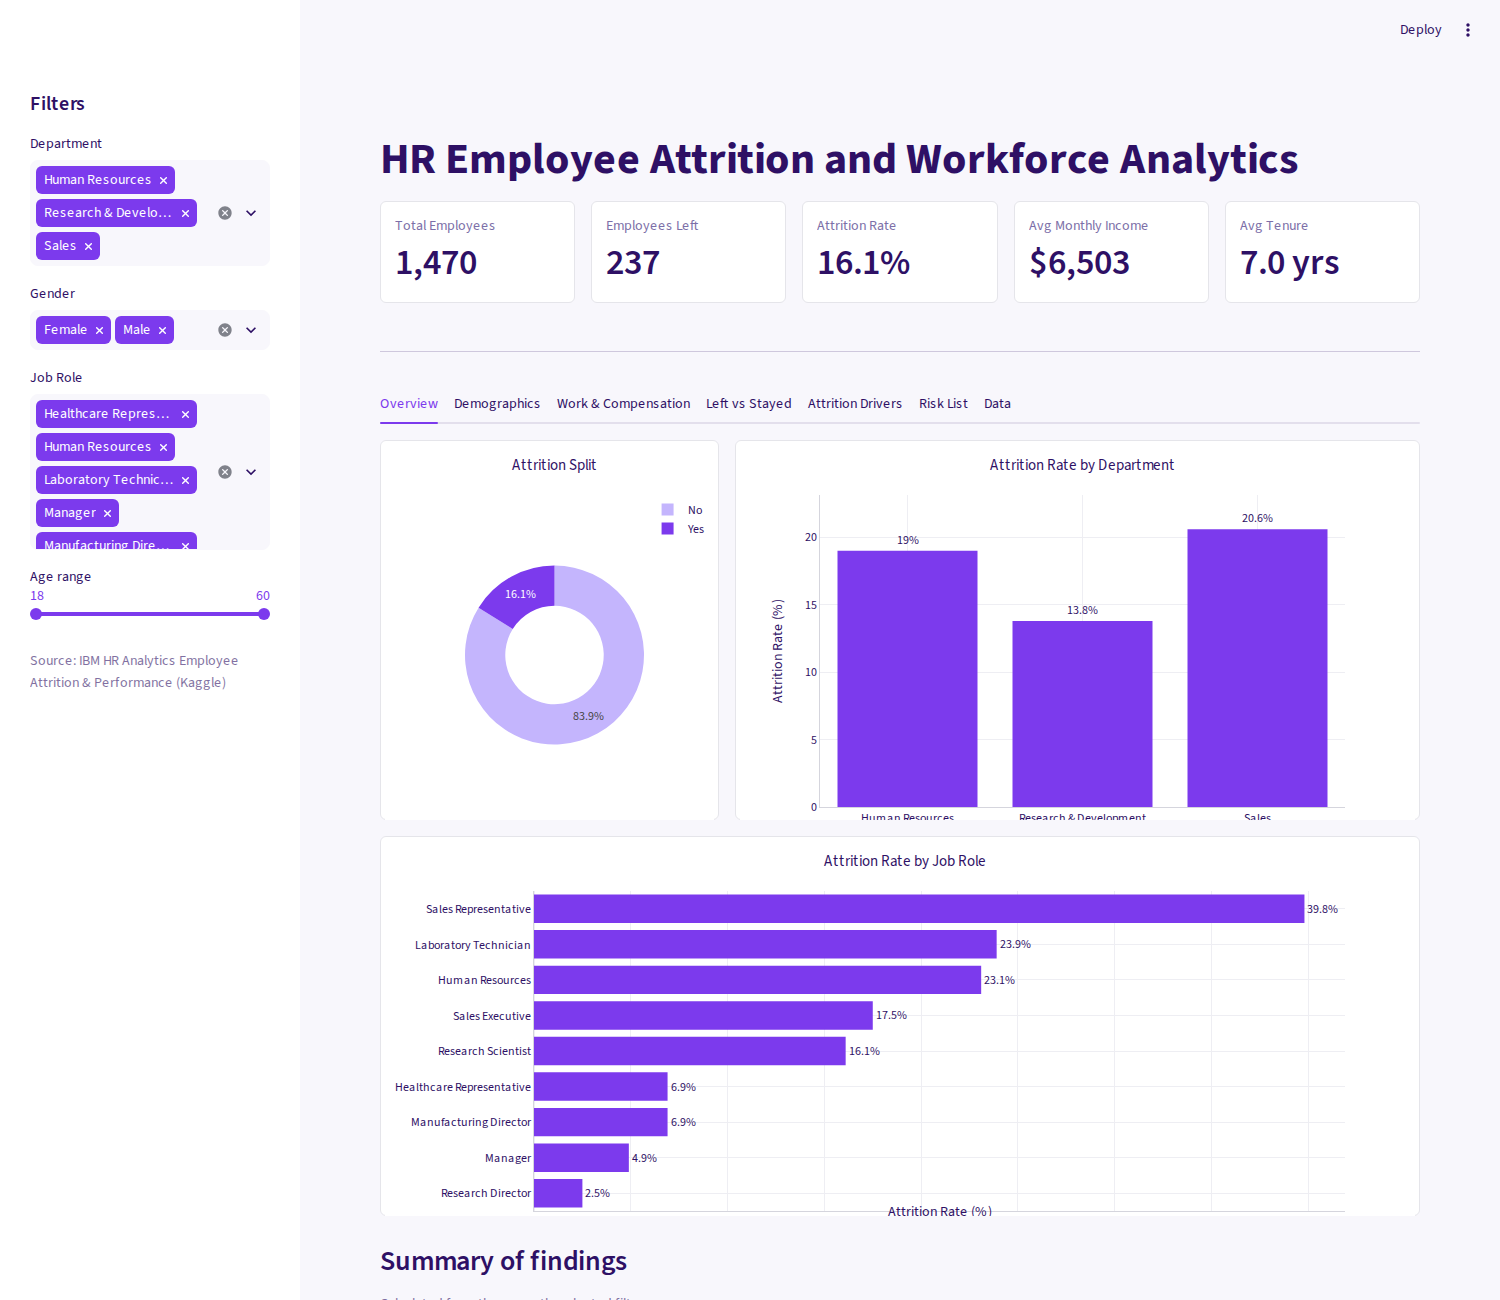Click the Deploy button
This screenshot has height=1300, width=1500.
[1420, 30]
